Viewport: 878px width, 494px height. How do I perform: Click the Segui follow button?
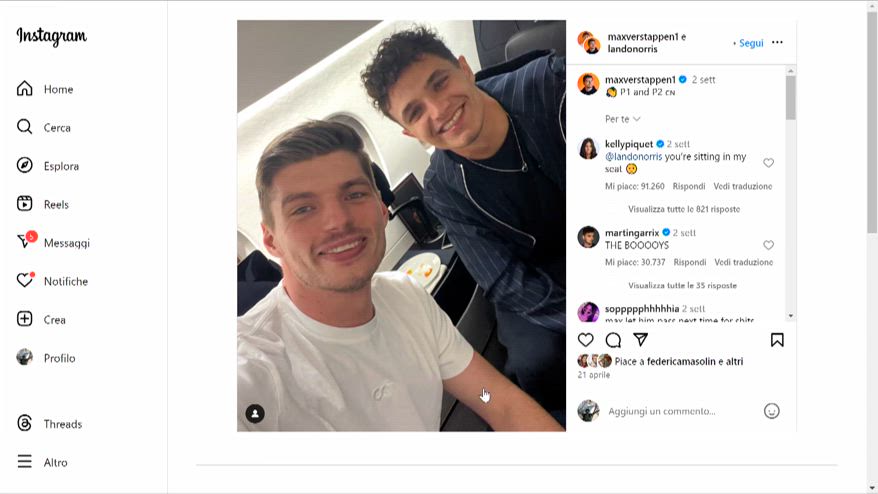(750, 43)
